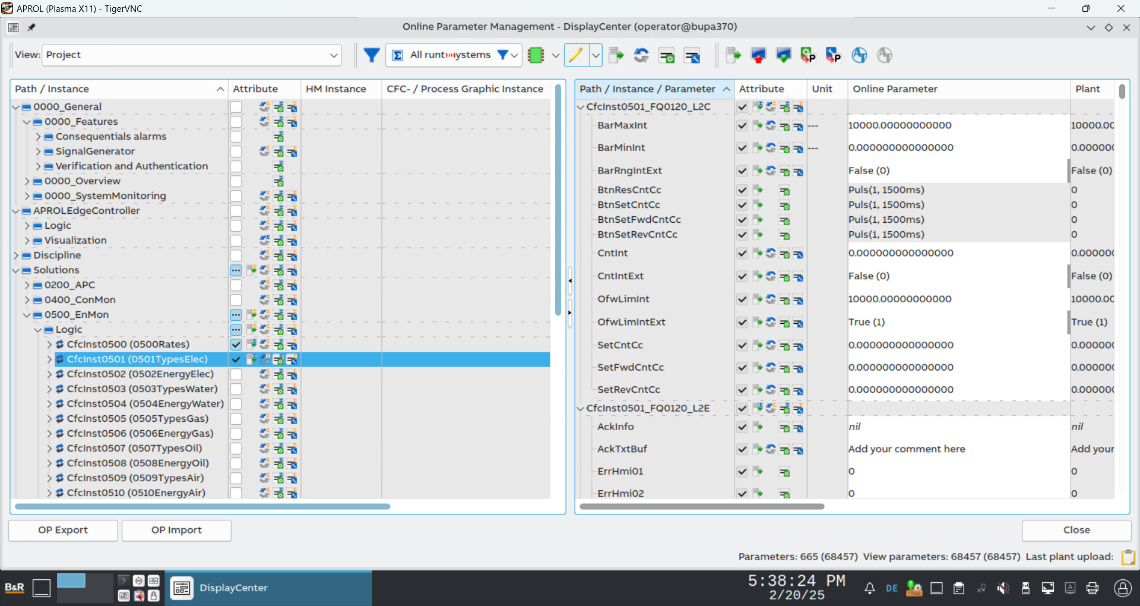
Task: Click the pencil edit mode icon
Action: point(575,55)
